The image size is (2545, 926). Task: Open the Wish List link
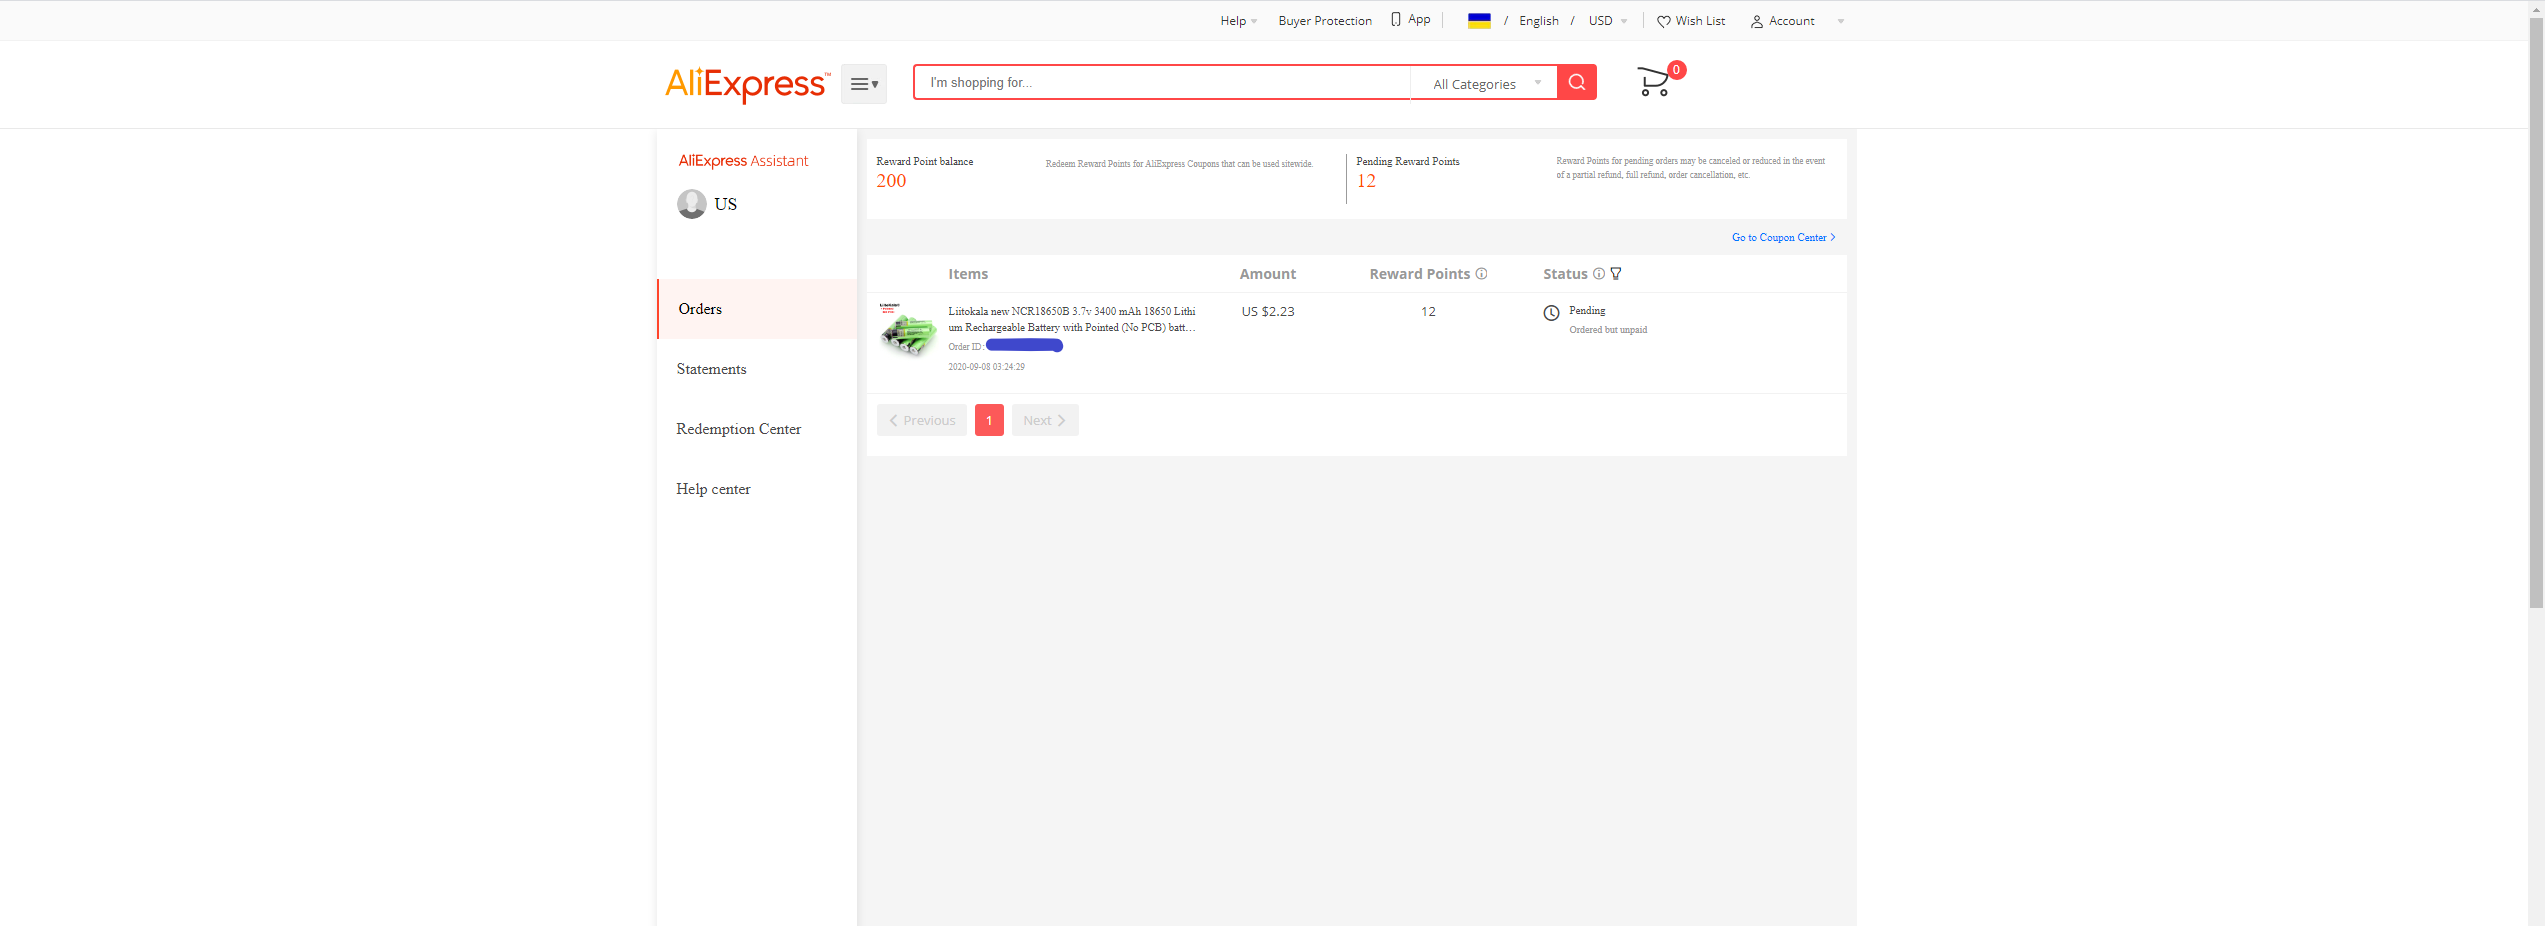click(x=1700, y=21)
